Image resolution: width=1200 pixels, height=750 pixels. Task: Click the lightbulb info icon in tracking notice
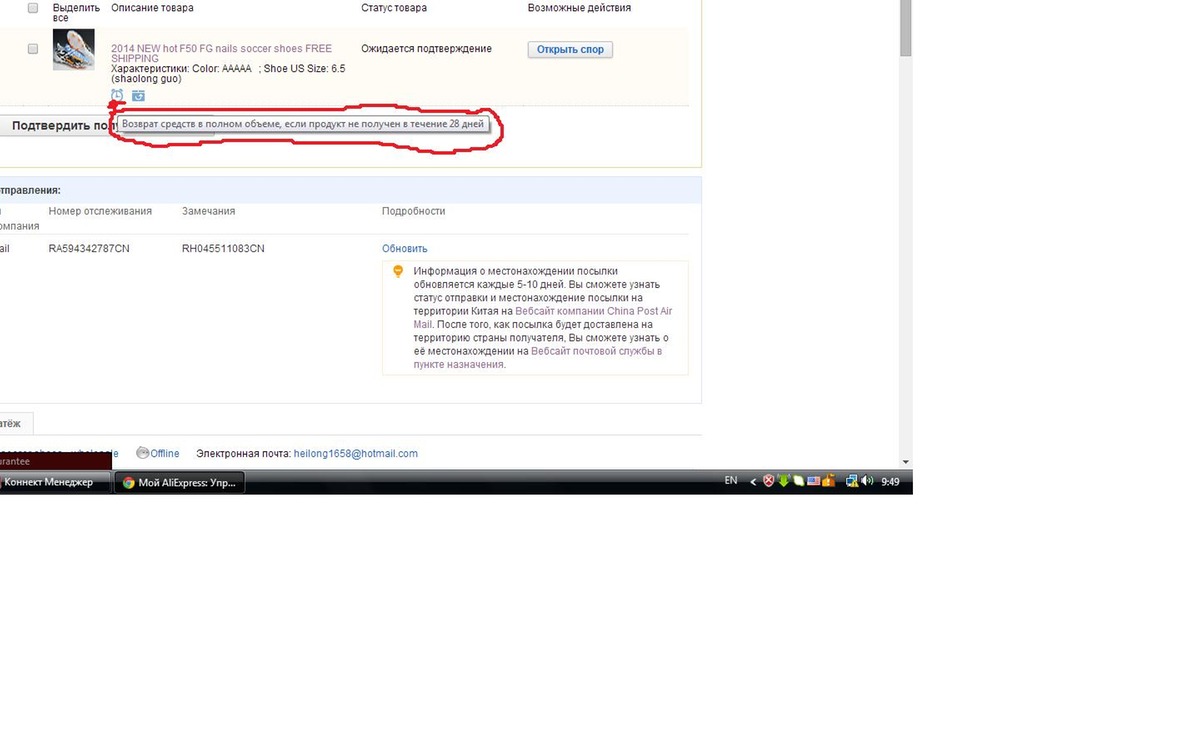pos(398,271)
